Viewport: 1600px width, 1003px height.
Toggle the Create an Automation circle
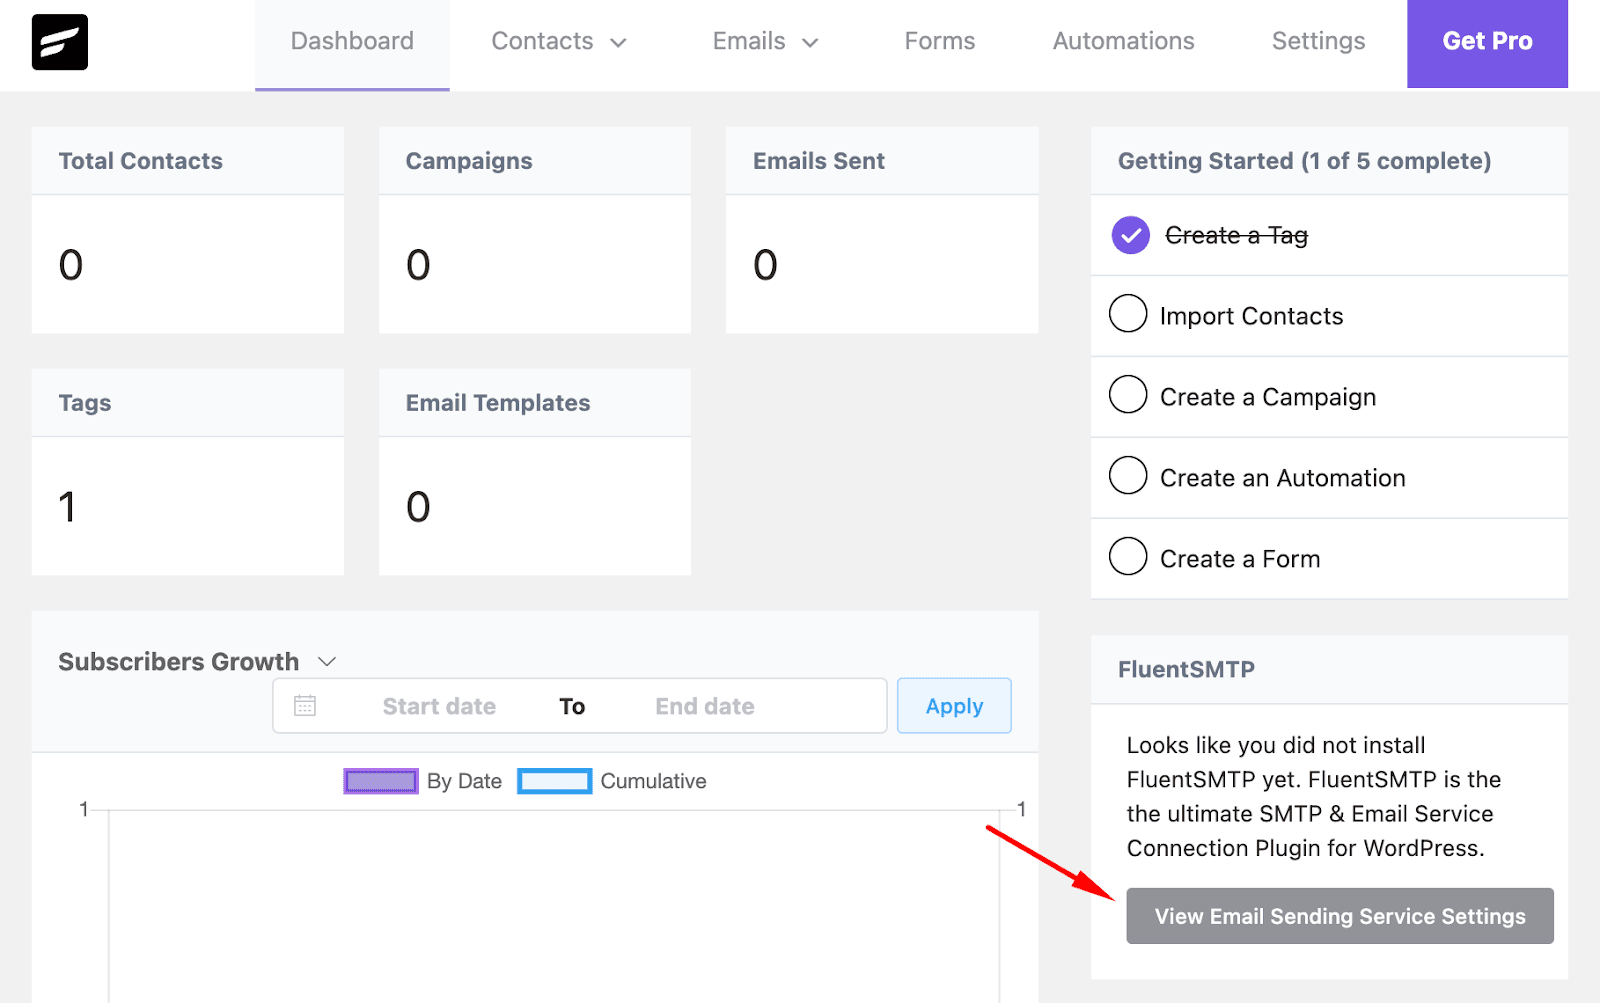1128,476
